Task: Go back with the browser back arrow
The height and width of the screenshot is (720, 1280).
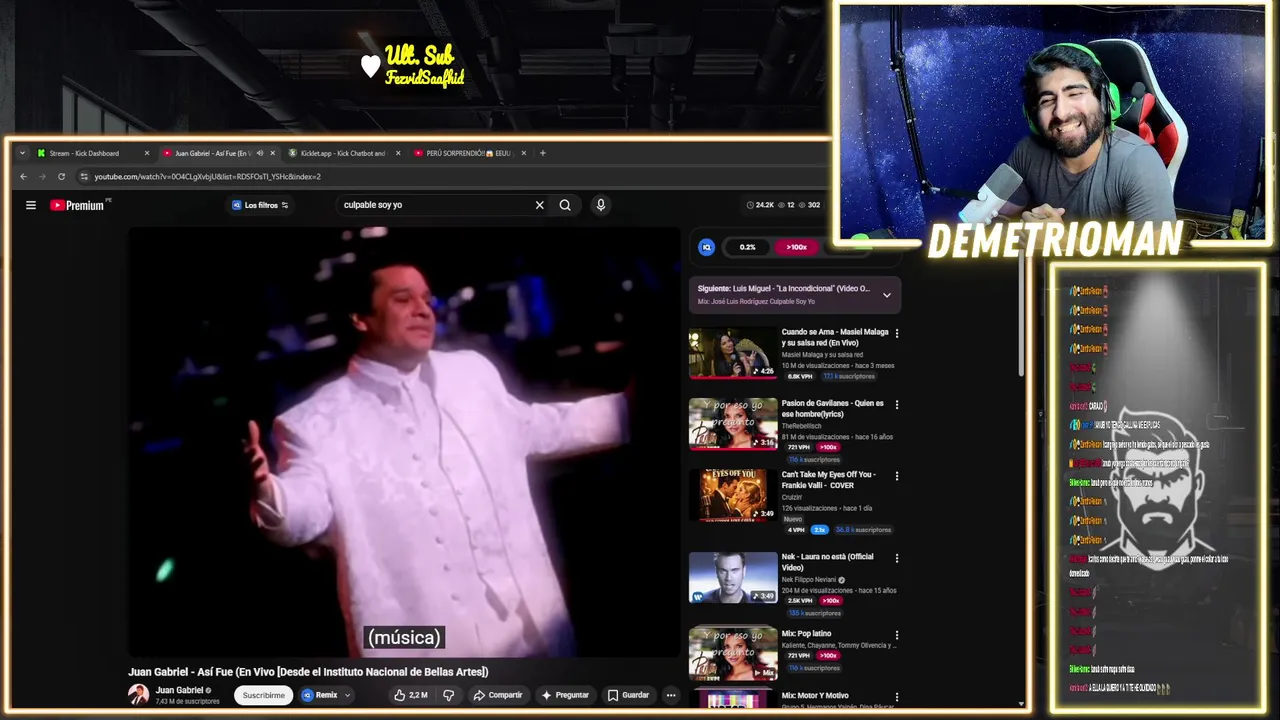Action: [23, 177]
